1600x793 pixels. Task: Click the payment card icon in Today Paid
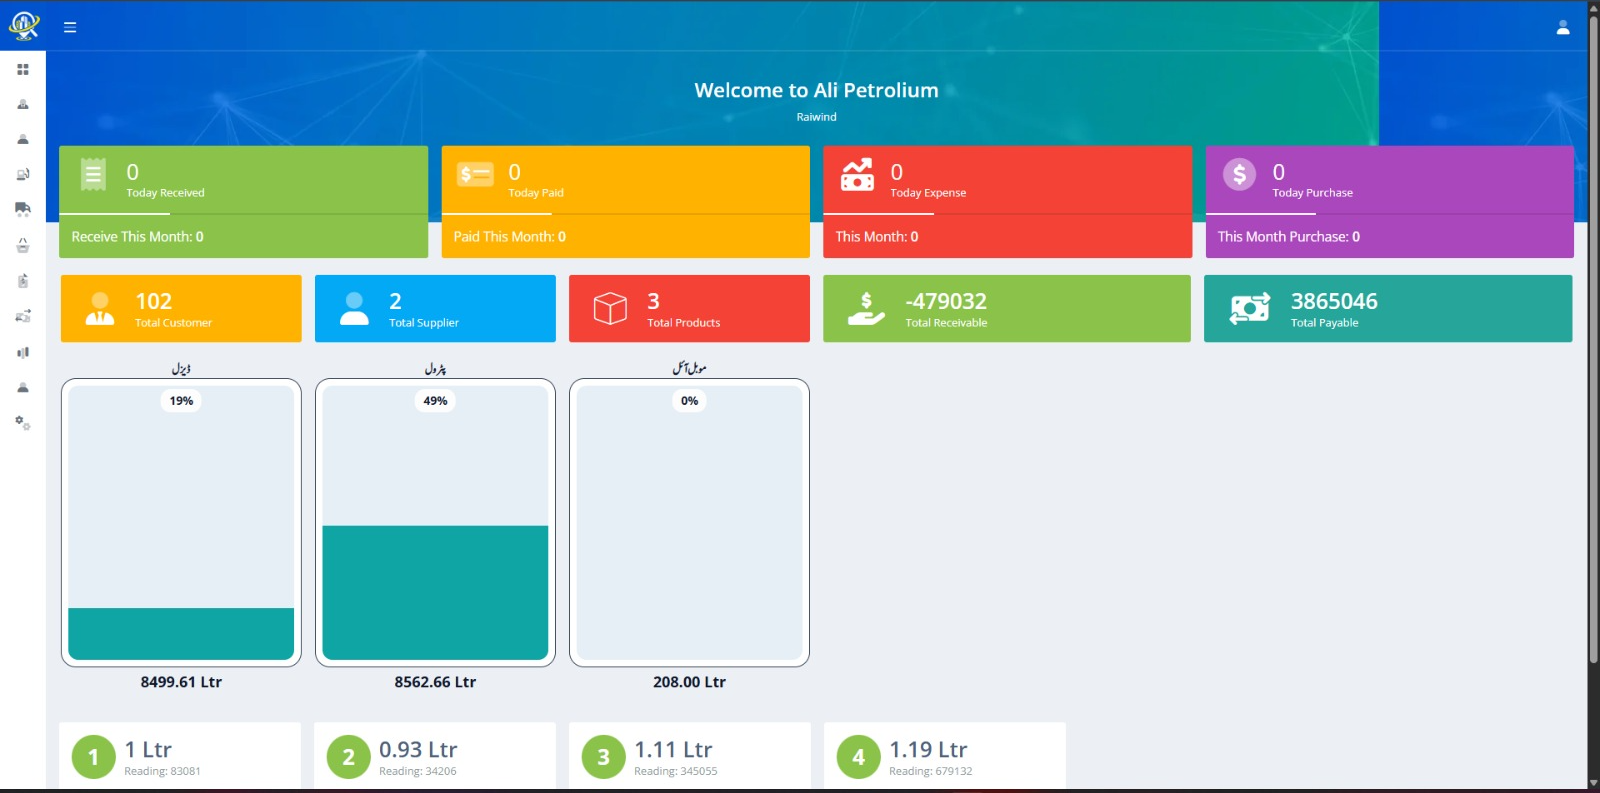[x=475, y=174]
